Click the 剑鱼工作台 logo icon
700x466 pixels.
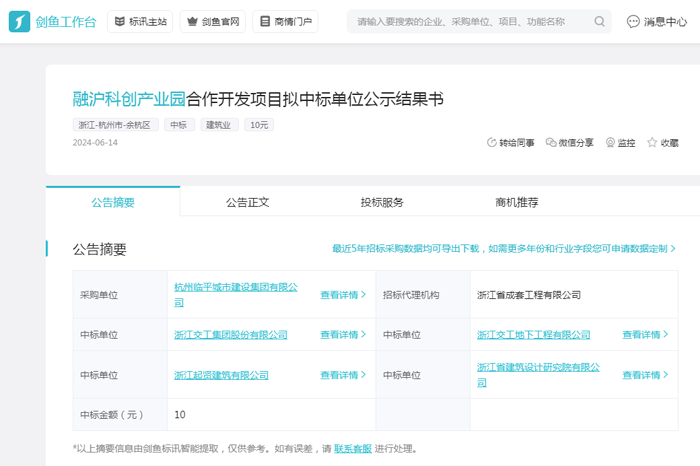click(x=19, y=21)
